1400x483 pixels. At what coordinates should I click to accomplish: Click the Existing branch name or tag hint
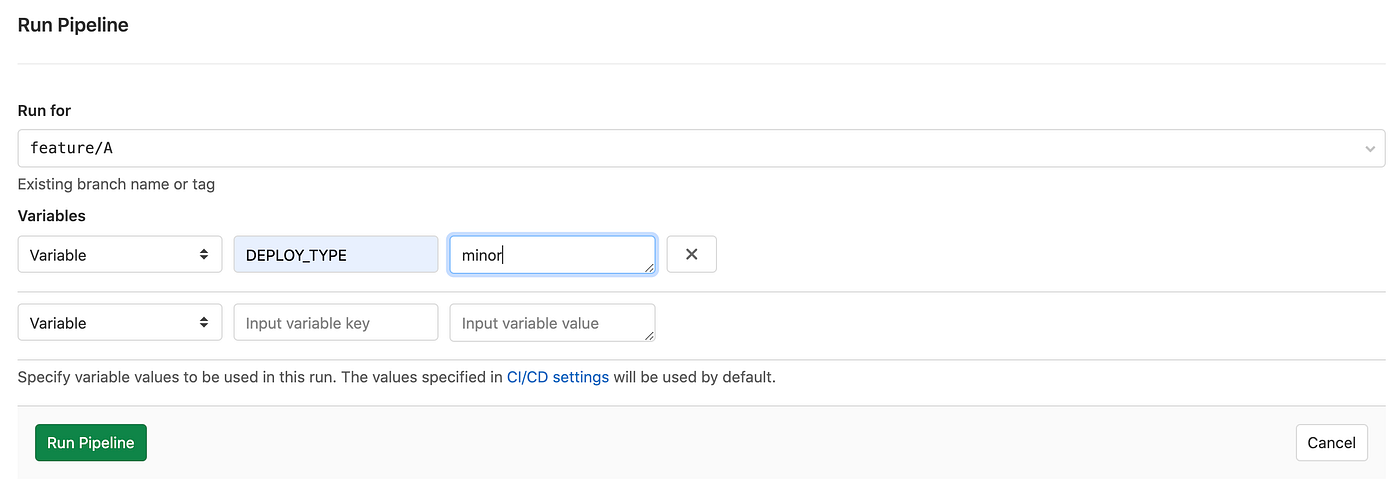pyautogui.click(x=116, y=184)
